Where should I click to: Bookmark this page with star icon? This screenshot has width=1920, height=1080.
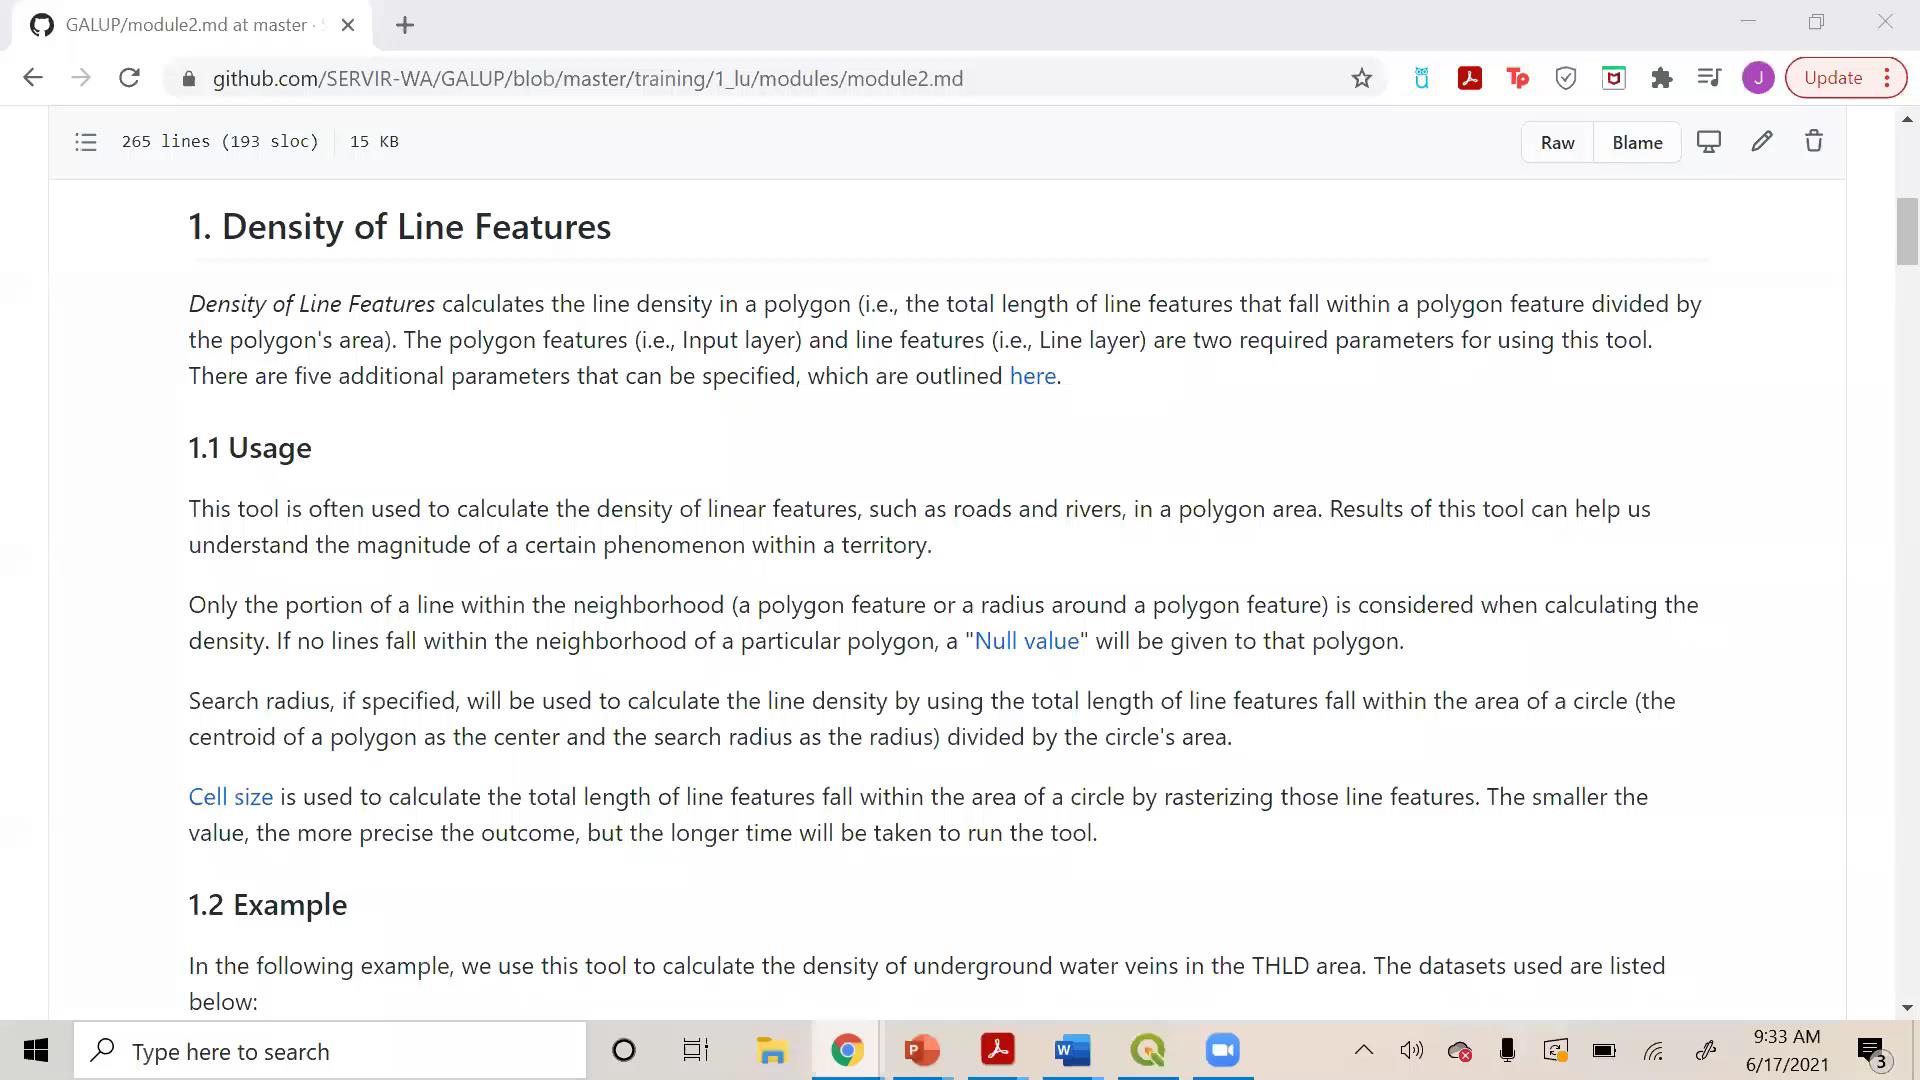(1362, 78)
